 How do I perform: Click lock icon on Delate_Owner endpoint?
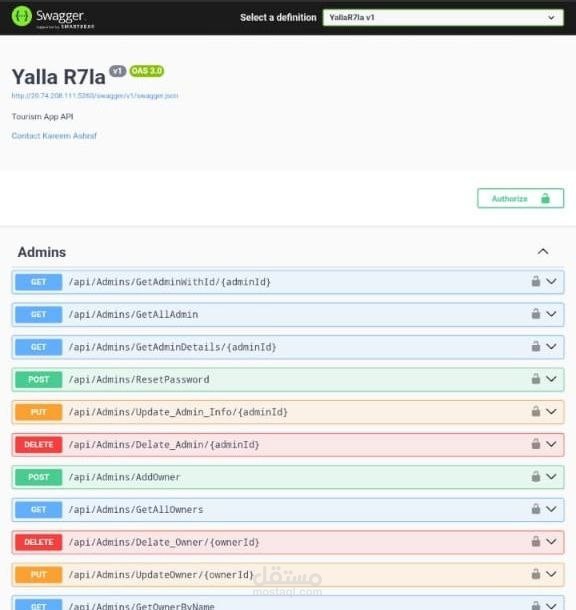(x=536, y=541)
